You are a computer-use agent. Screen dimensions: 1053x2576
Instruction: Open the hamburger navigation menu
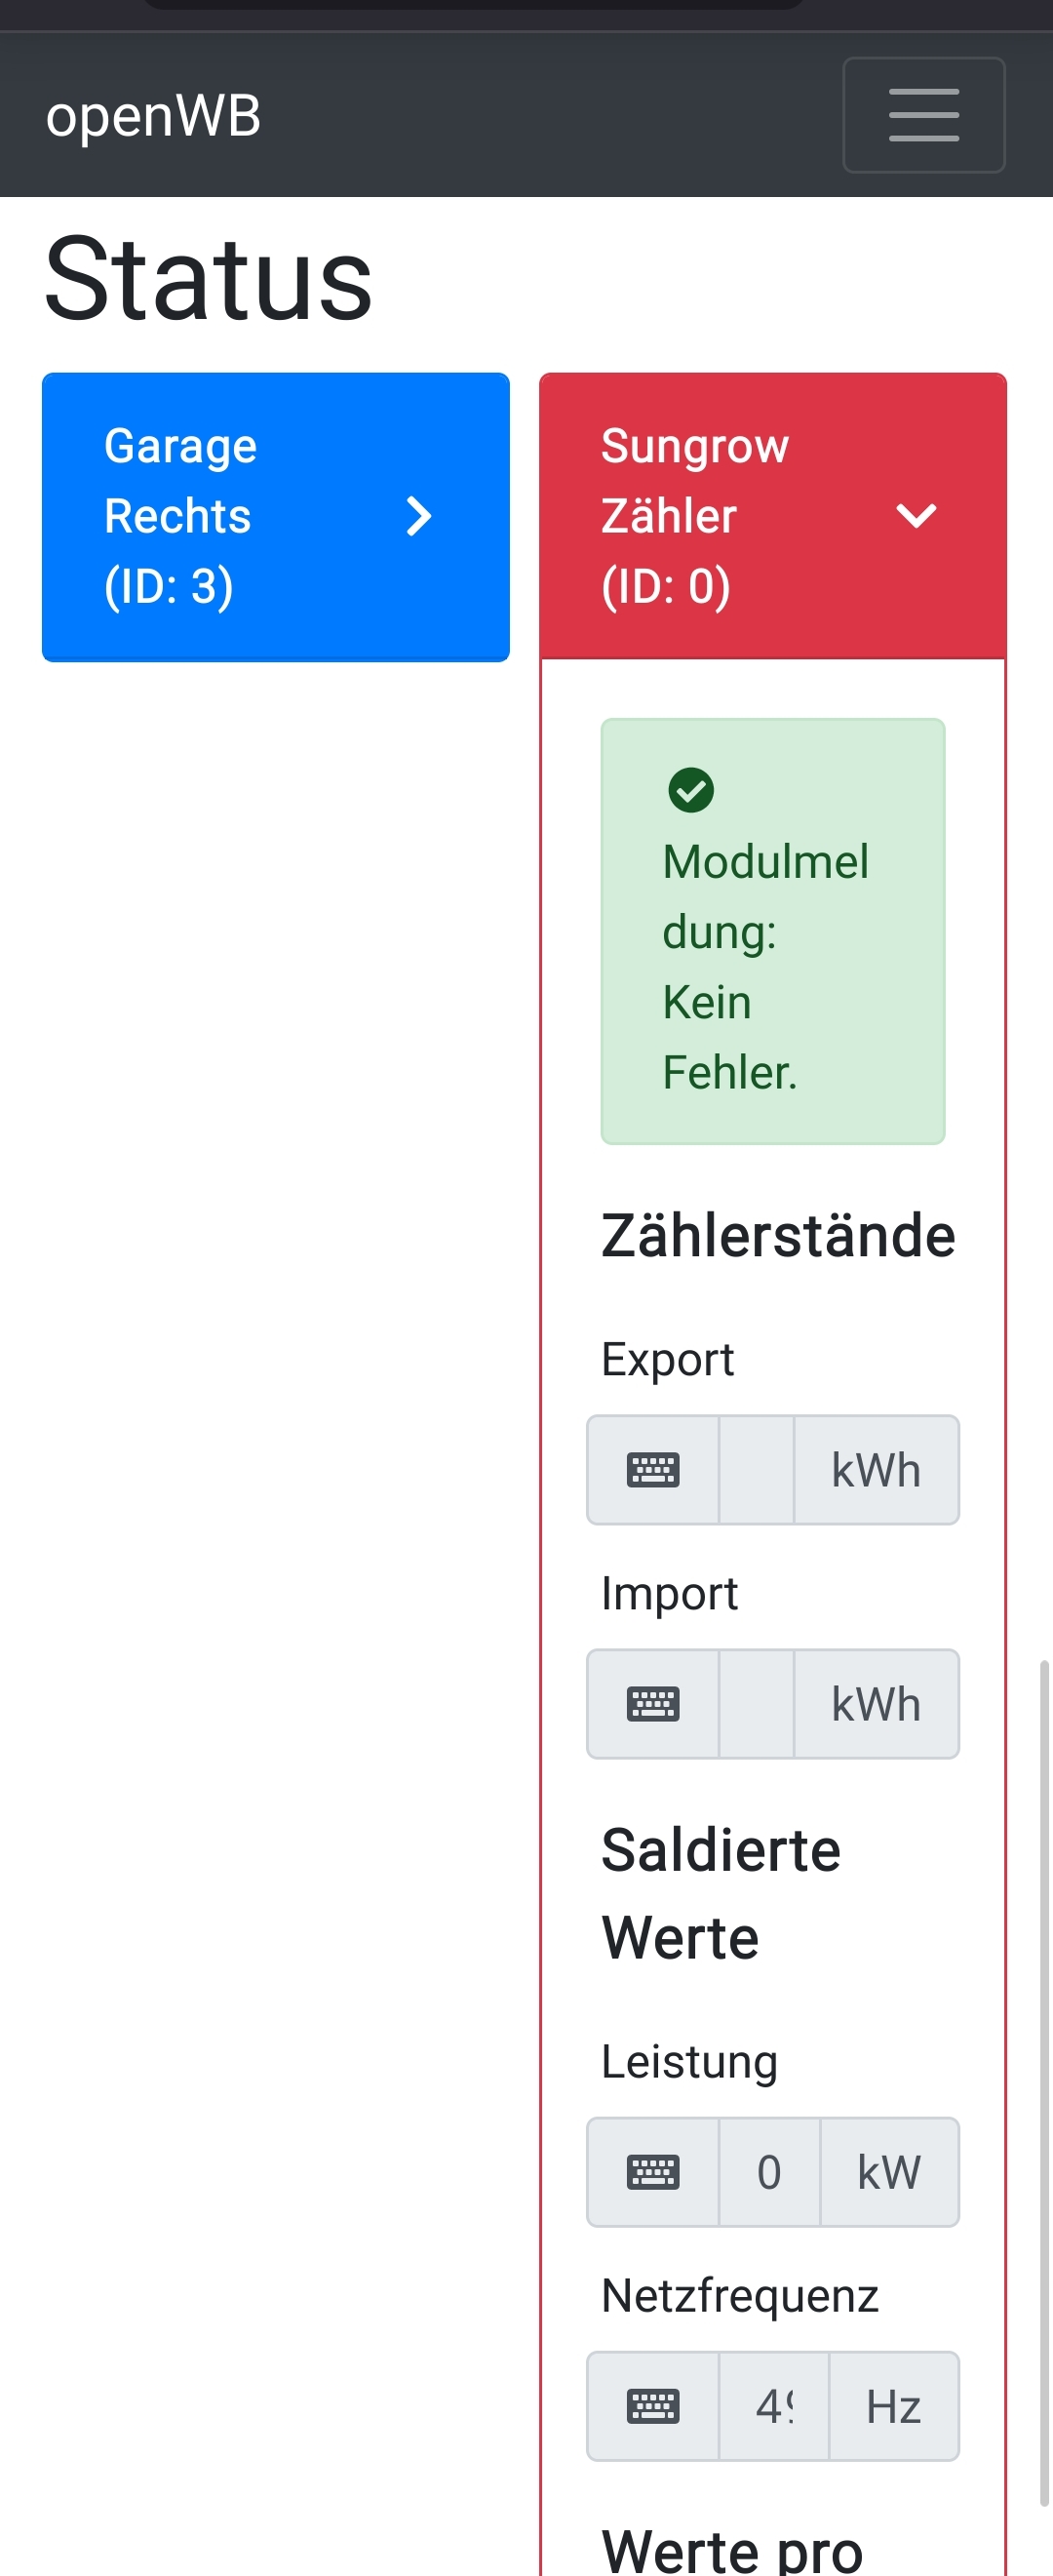tap(923, 115)
